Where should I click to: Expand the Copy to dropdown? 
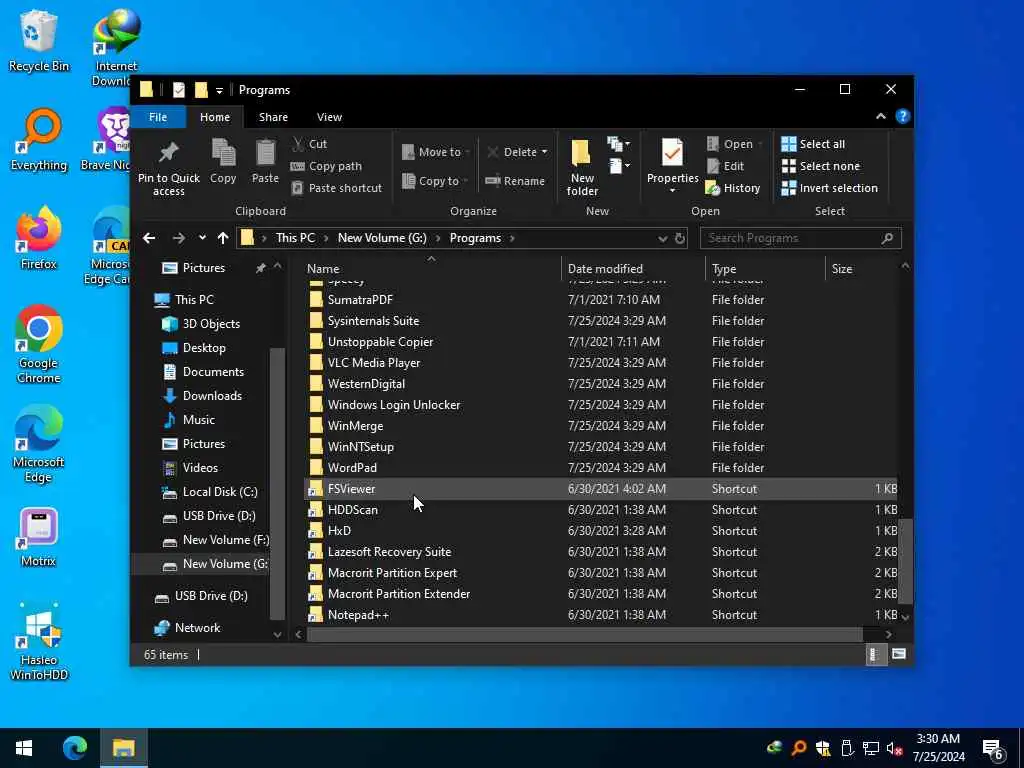click(x=466, y=181)
